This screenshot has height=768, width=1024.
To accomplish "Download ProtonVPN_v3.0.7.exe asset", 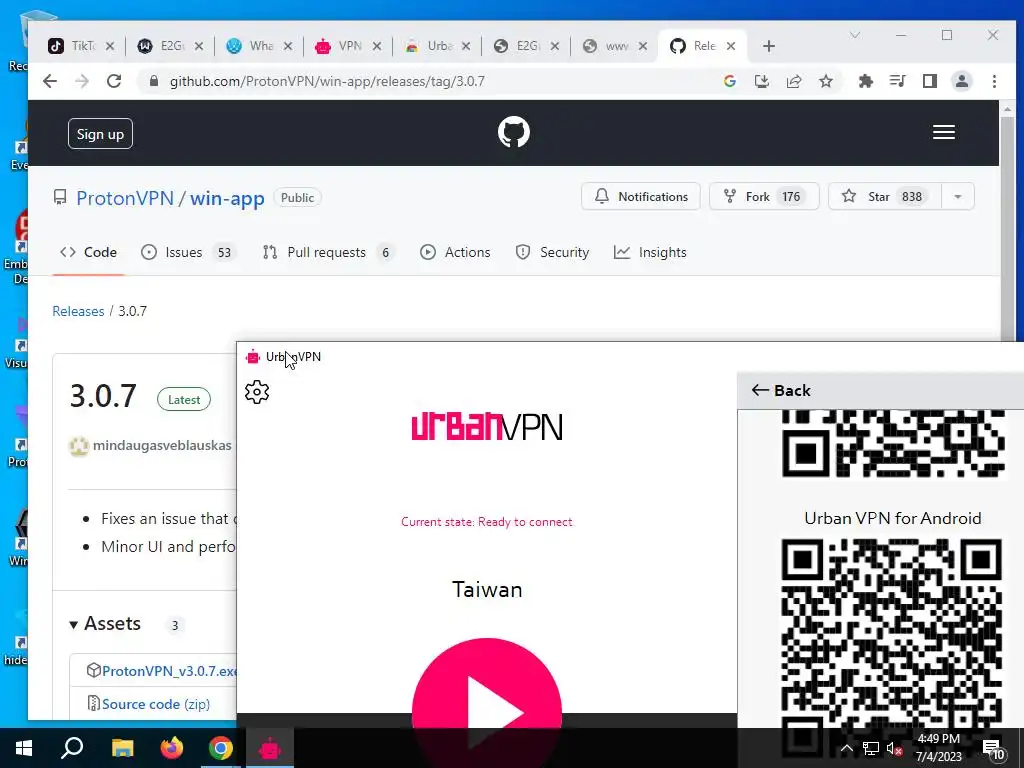I will 168,671.
